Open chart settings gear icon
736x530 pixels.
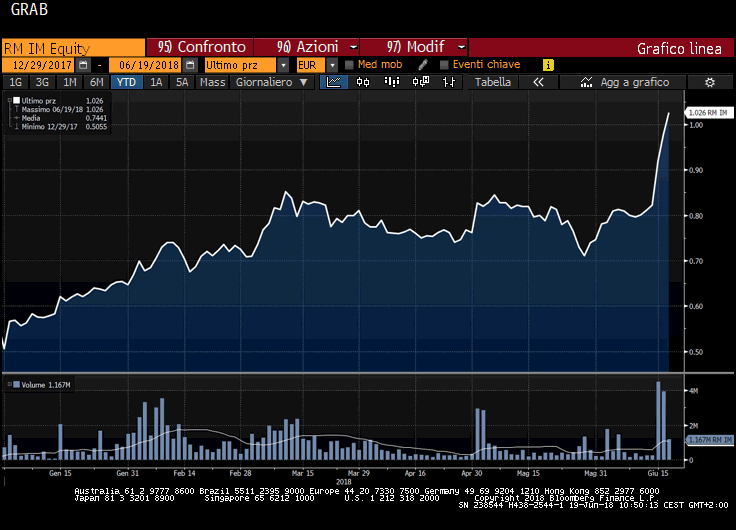click(x=710, y=83)
